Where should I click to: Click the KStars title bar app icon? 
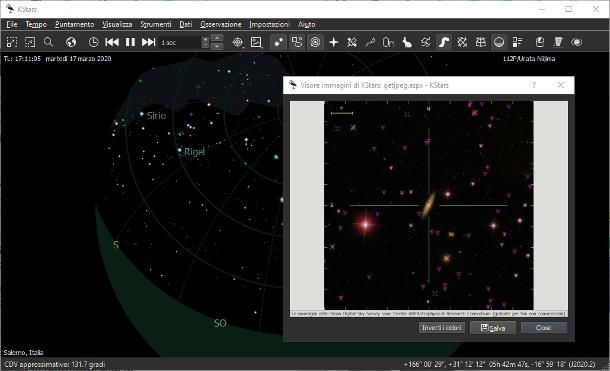[10, 9]
